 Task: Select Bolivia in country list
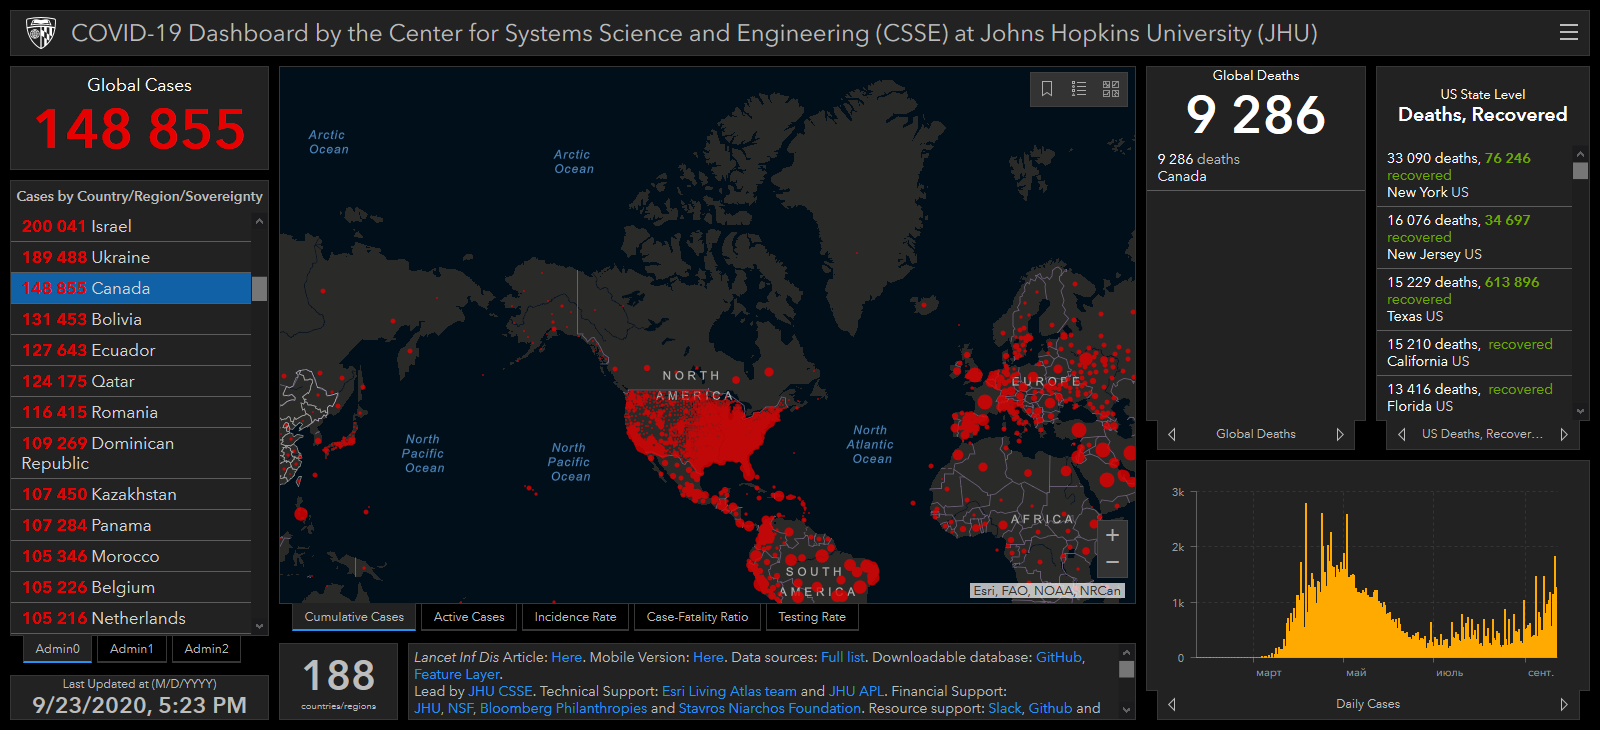point(131,319)
